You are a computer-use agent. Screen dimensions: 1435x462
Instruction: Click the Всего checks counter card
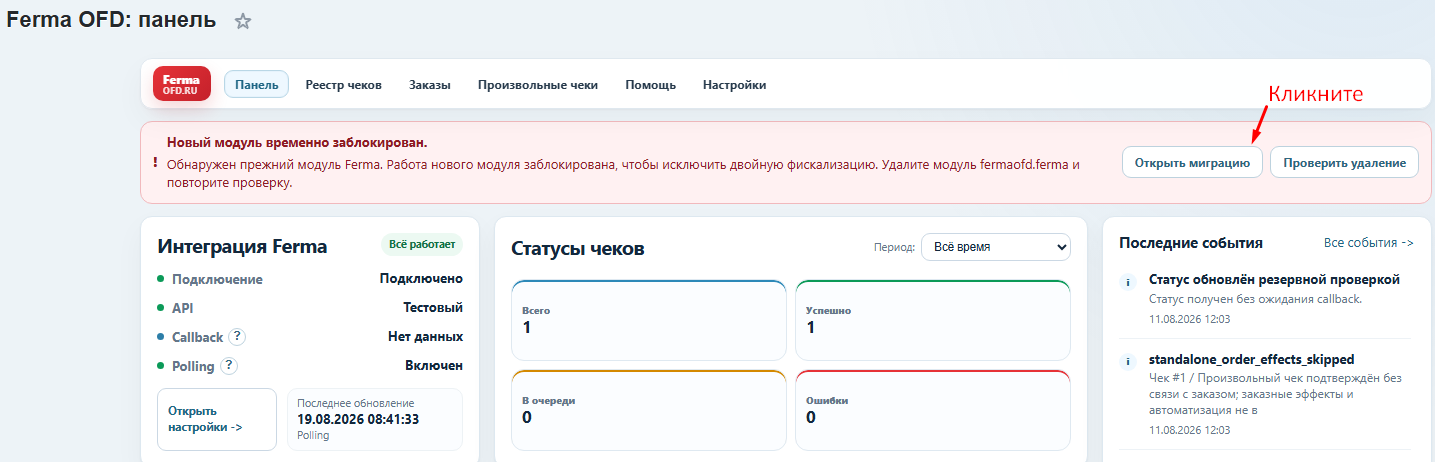click(x=648, y=320)
